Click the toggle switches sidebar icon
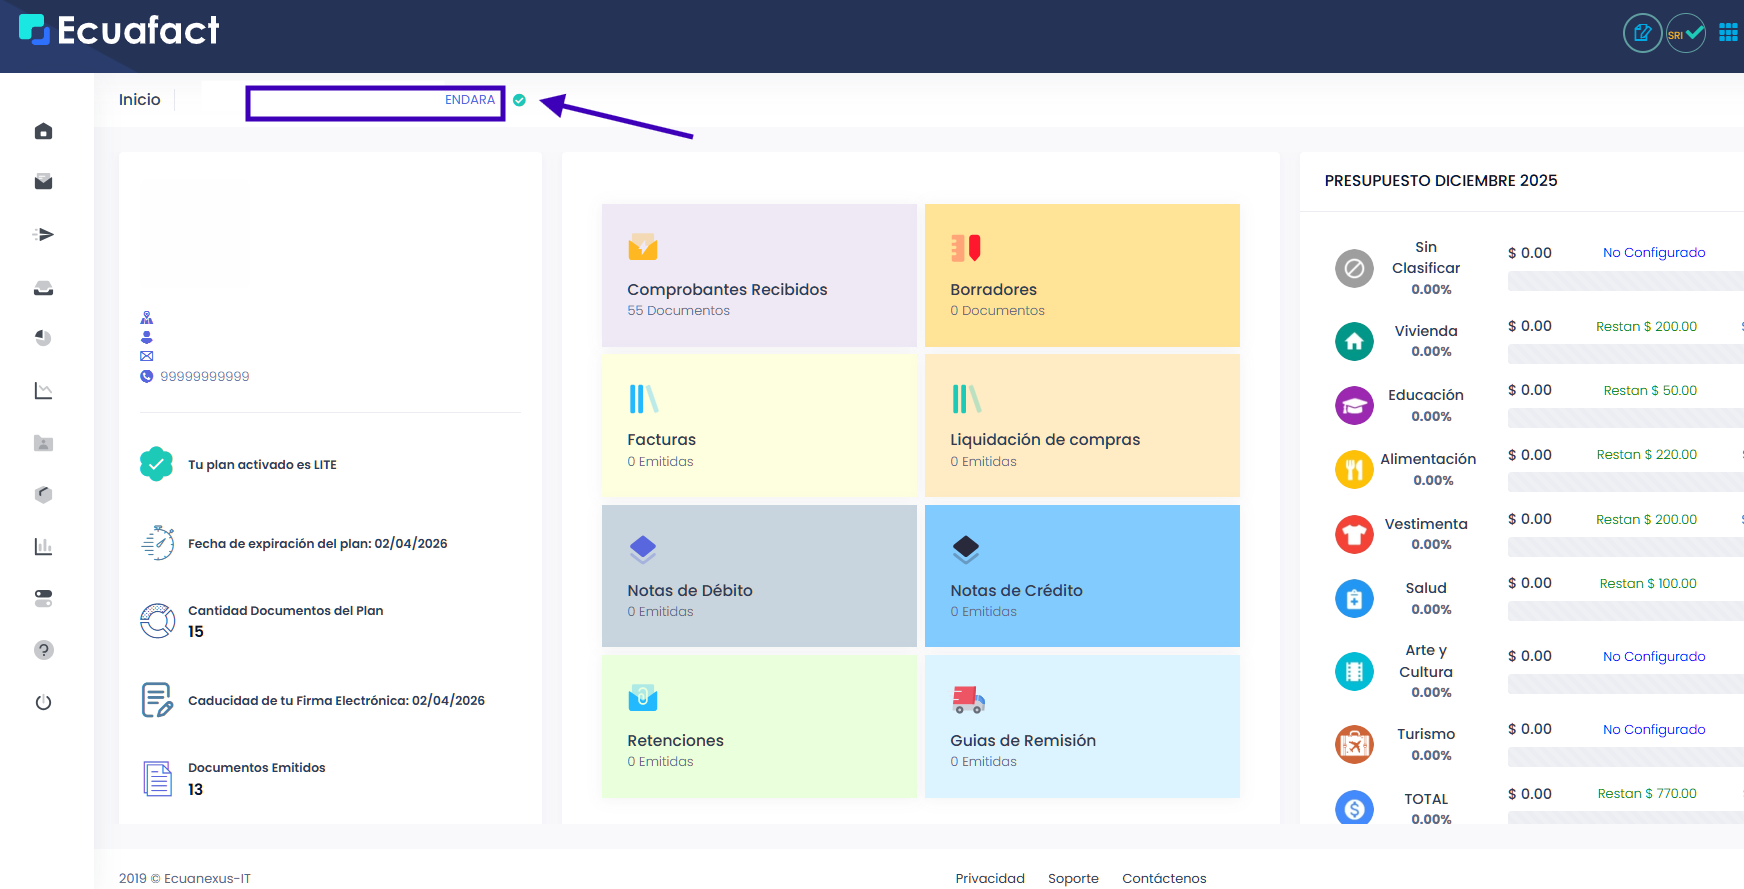Image resolution: width=1744 pixels, height=889 pixels. pos(43,598)
